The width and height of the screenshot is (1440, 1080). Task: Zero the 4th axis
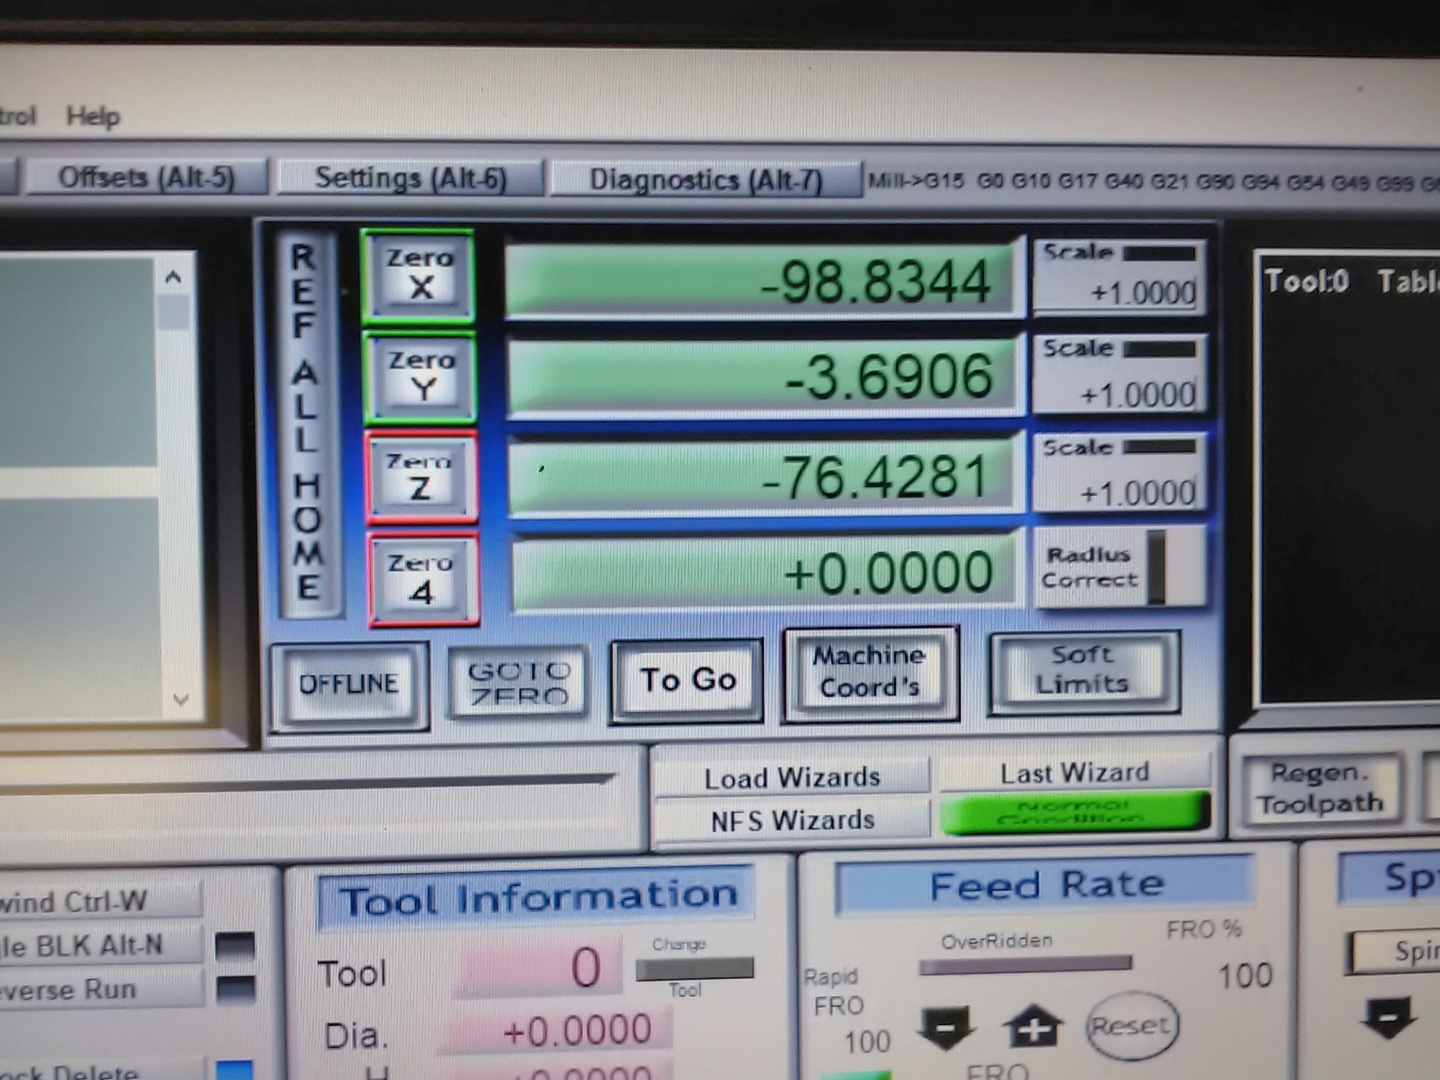tap(422, 579)
